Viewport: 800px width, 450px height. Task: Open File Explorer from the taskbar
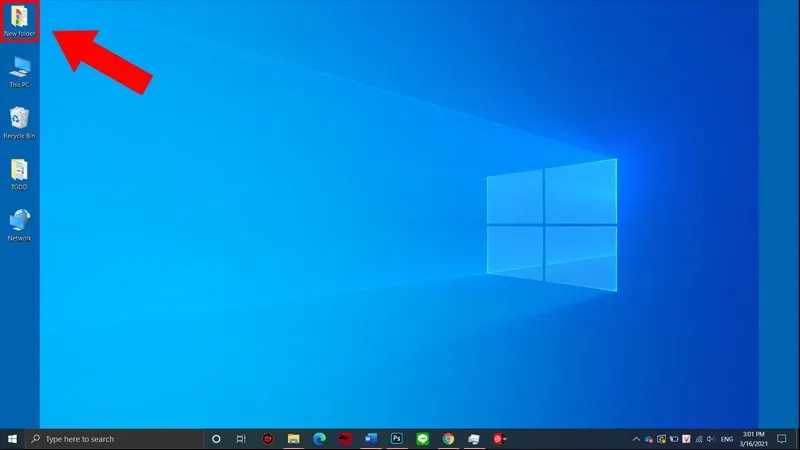293,439
